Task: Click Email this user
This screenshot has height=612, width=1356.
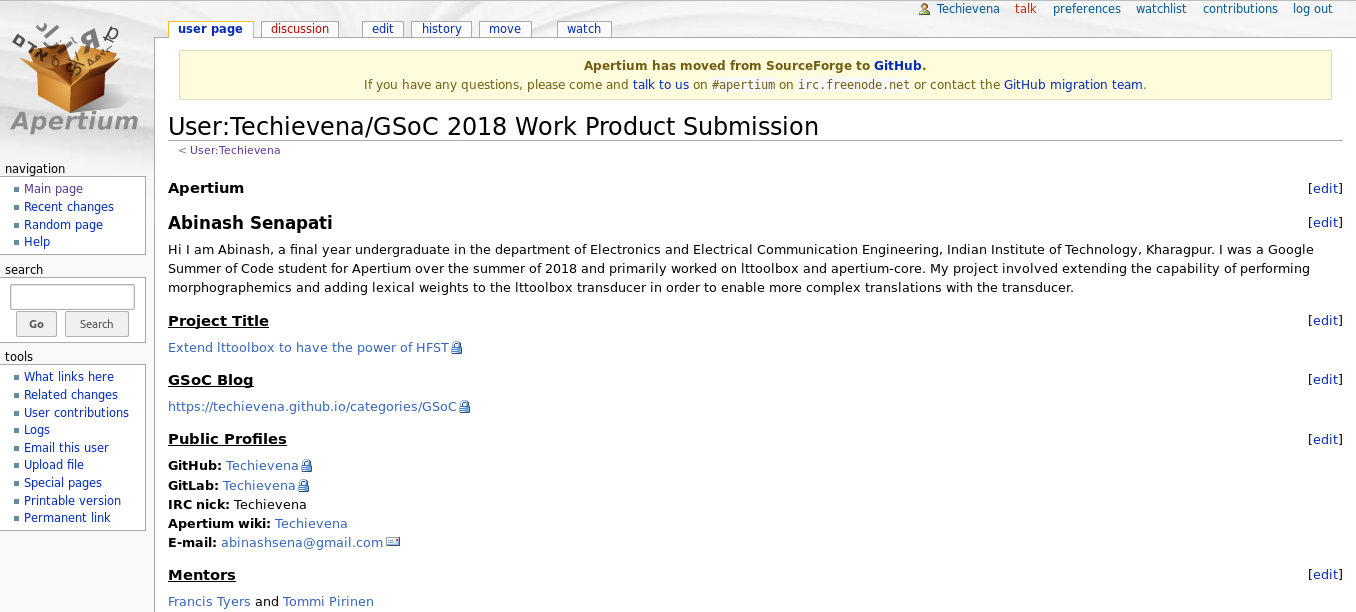Action: (66, 448)
